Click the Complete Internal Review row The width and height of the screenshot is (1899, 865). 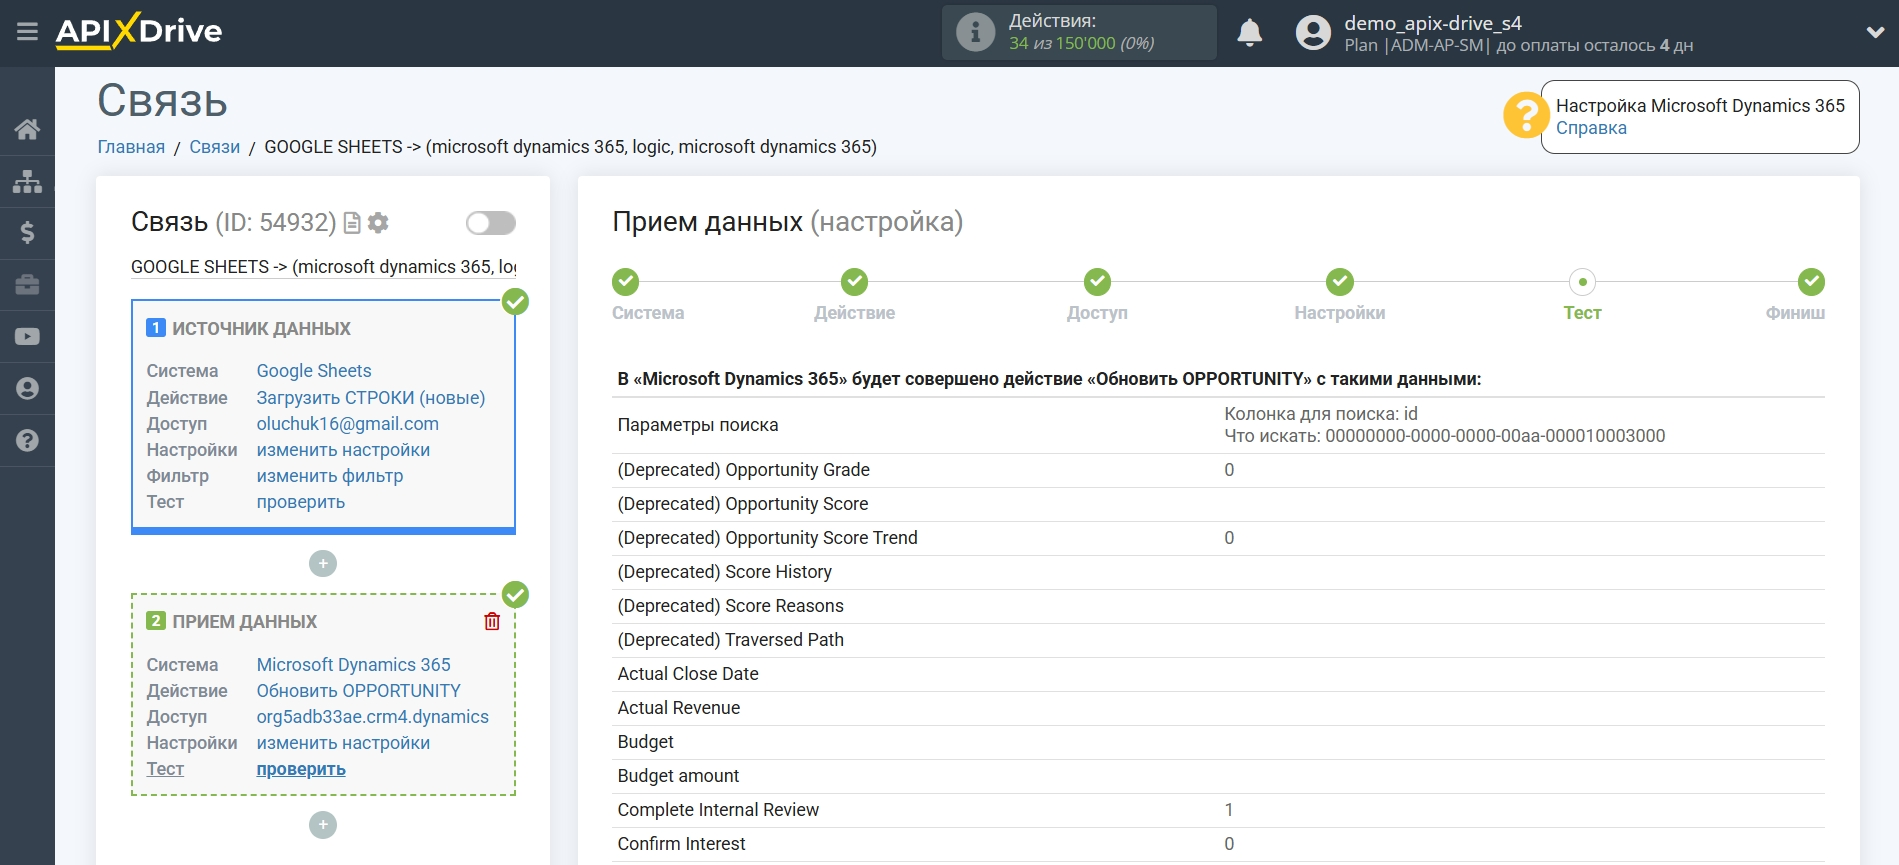point(1218,810)
